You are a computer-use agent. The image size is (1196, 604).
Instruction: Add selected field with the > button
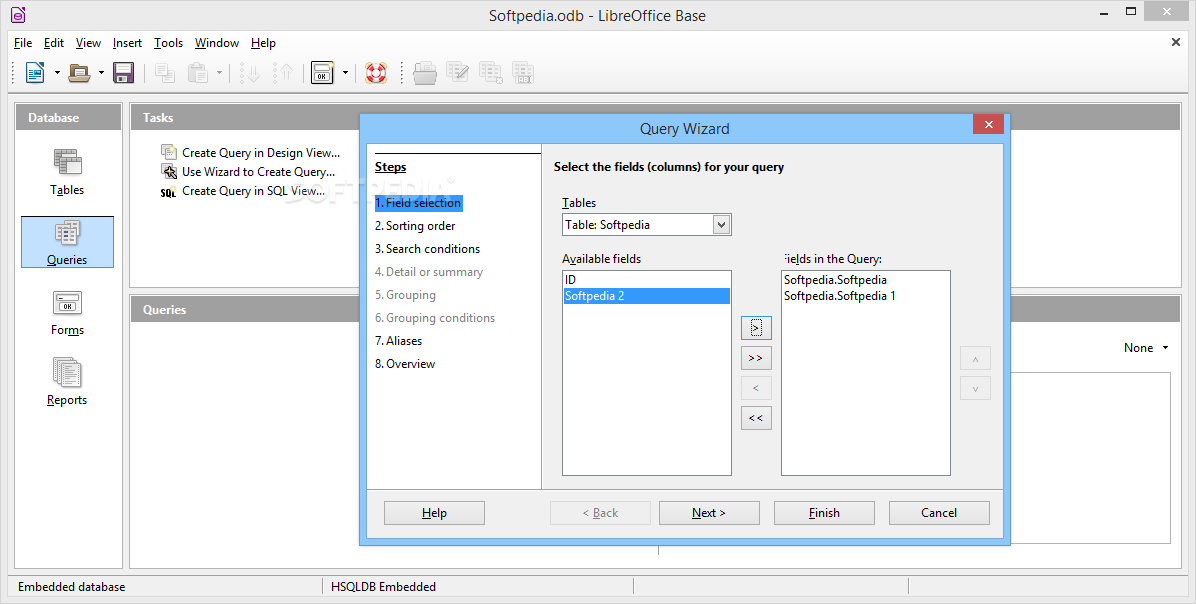pos(756,327)
